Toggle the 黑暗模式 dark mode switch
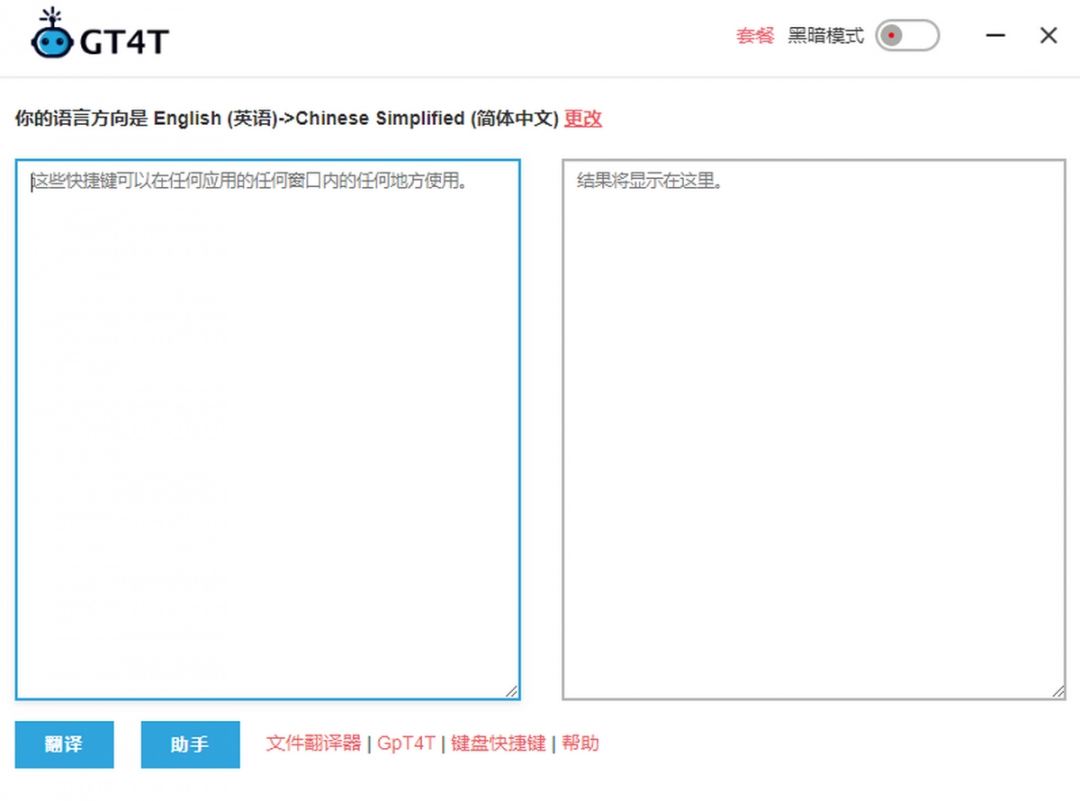The width and height of the screenshot is (1080, 801). pos(907,35)
